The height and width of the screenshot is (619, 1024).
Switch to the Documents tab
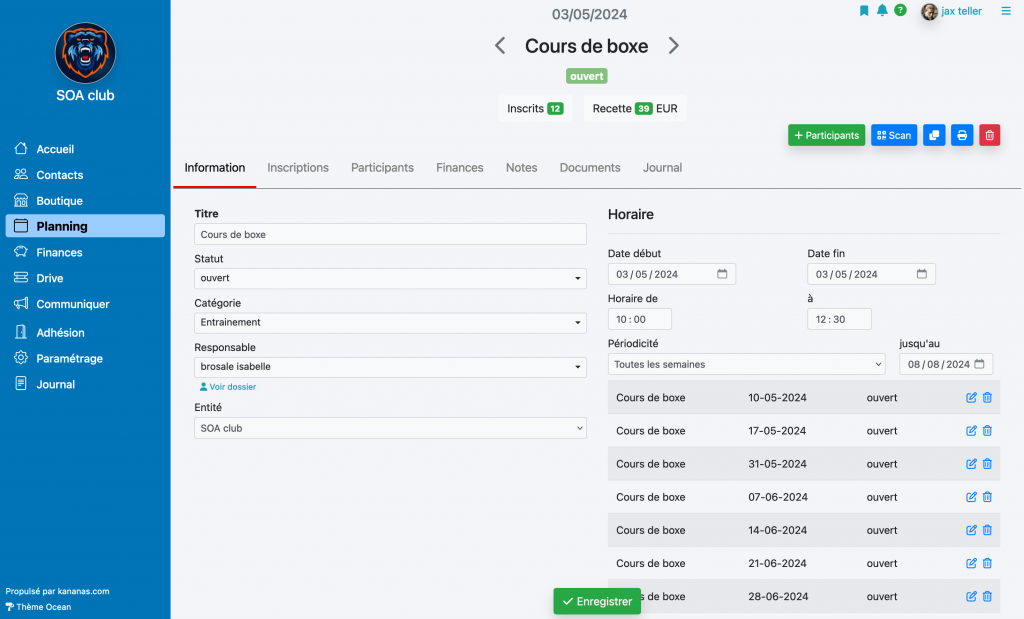590,168
